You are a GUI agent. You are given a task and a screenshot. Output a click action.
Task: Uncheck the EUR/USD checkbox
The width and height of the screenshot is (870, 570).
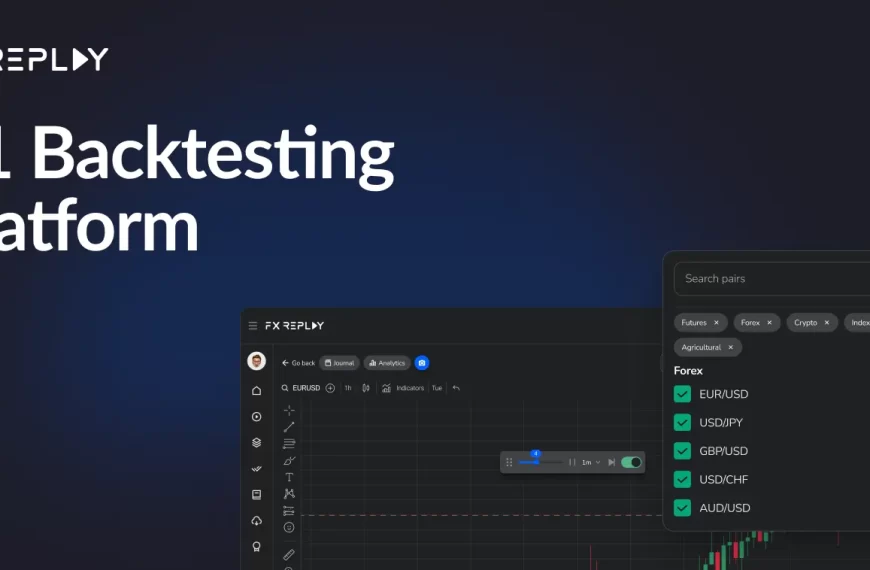(682, 394)
